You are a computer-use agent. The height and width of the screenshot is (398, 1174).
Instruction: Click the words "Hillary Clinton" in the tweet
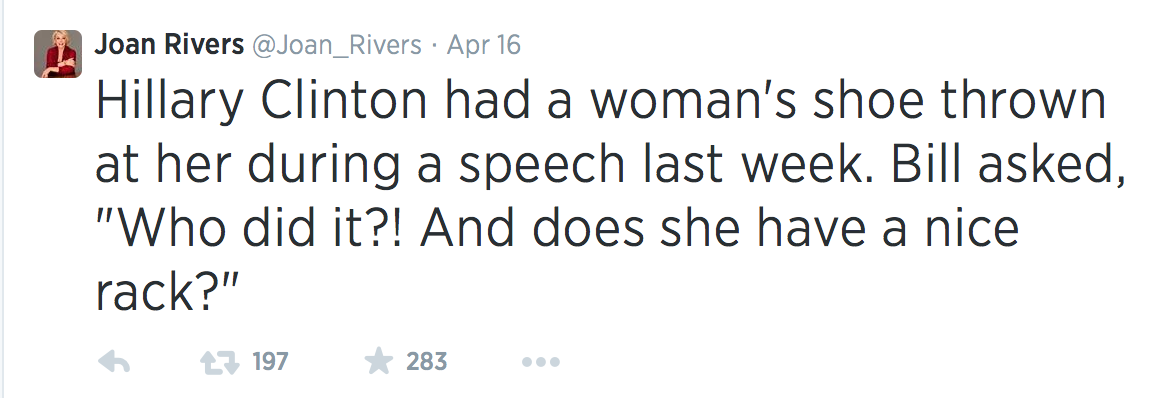[261, 102]
